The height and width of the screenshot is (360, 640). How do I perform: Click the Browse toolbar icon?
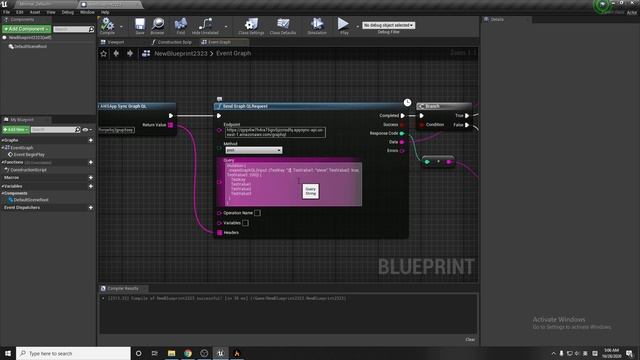coord(158,24)
